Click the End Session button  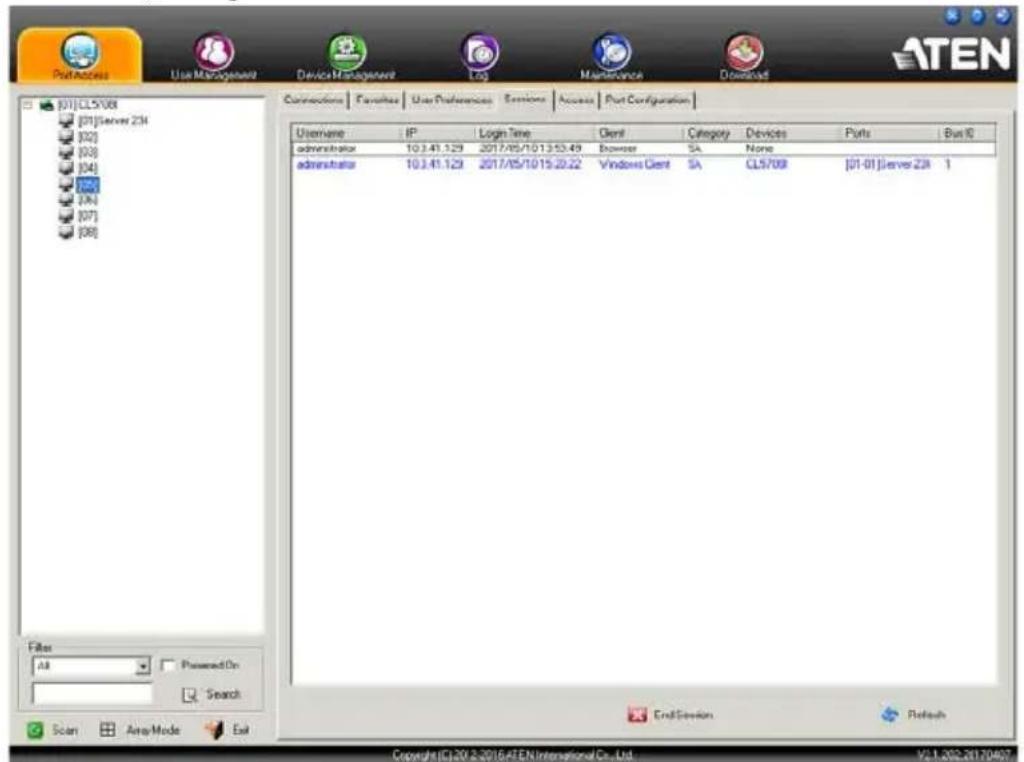(670, 715)
